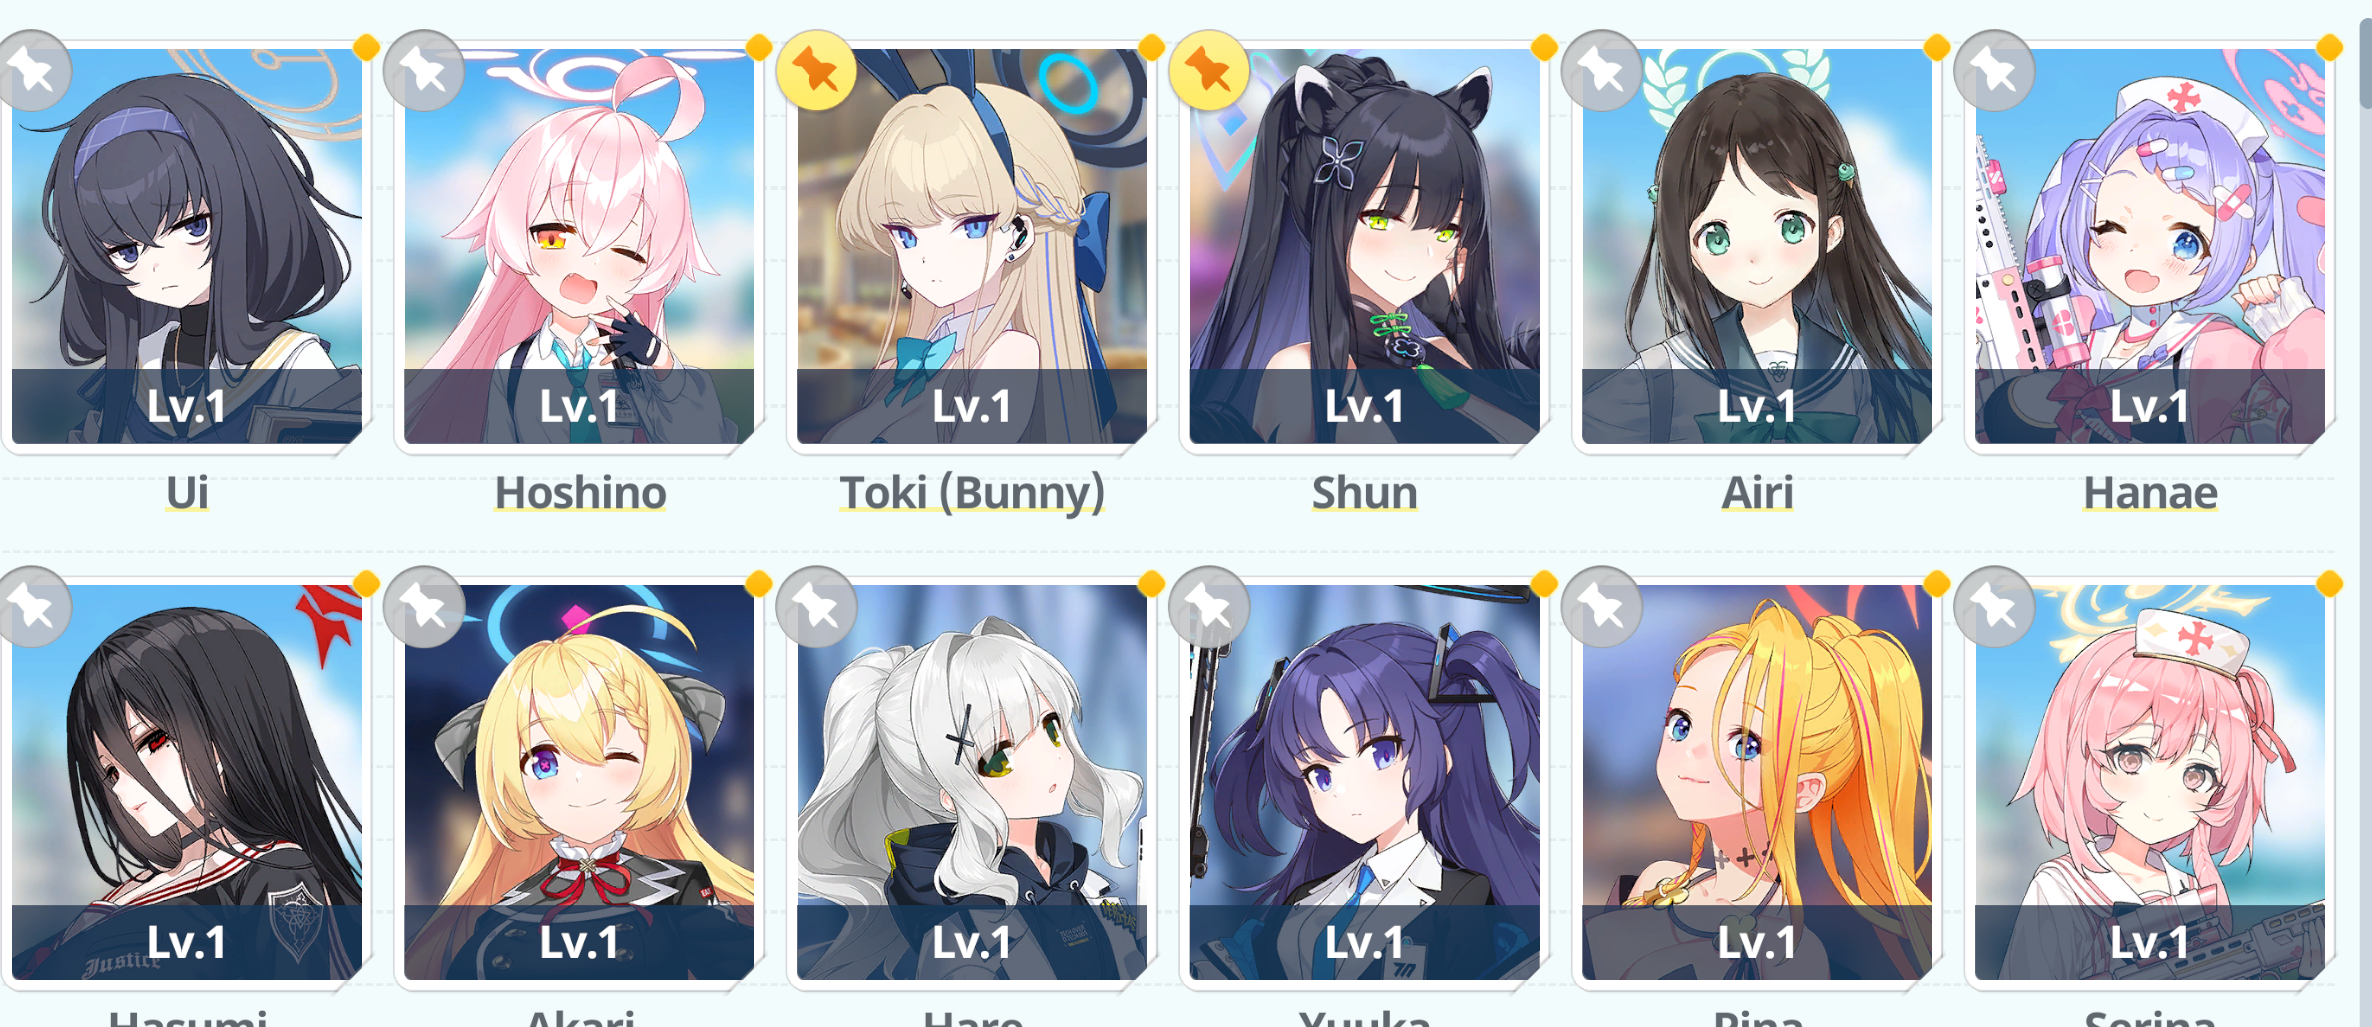Toggle the pin on Hare's card
This screenshot has width=2372, height=1027.
point(816,606)
